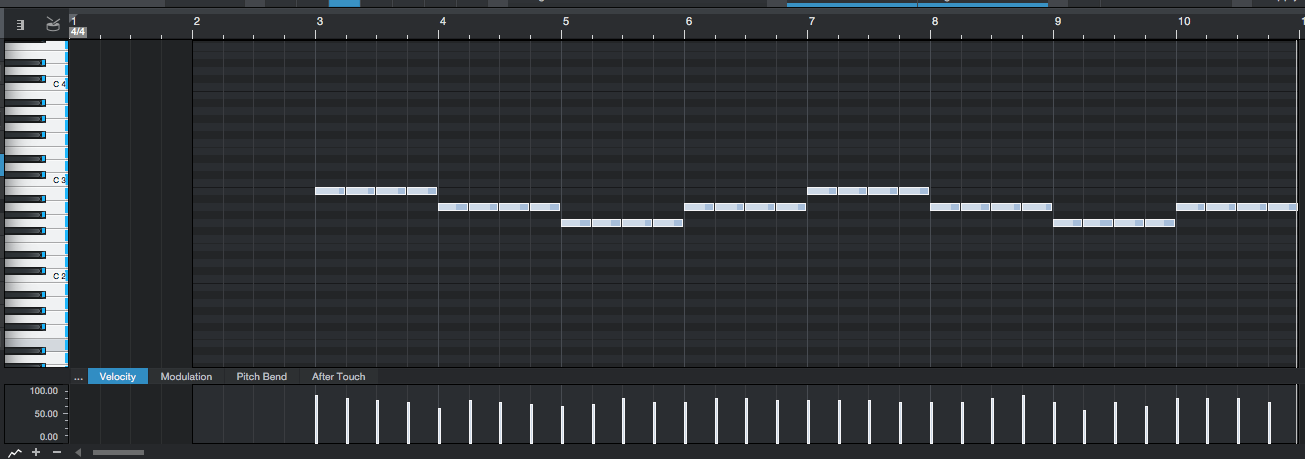The height and width of the screenshot is (459, 1305).
Task: Jump to bar 3 on the ruler
Action: click(x=319, y=21)
